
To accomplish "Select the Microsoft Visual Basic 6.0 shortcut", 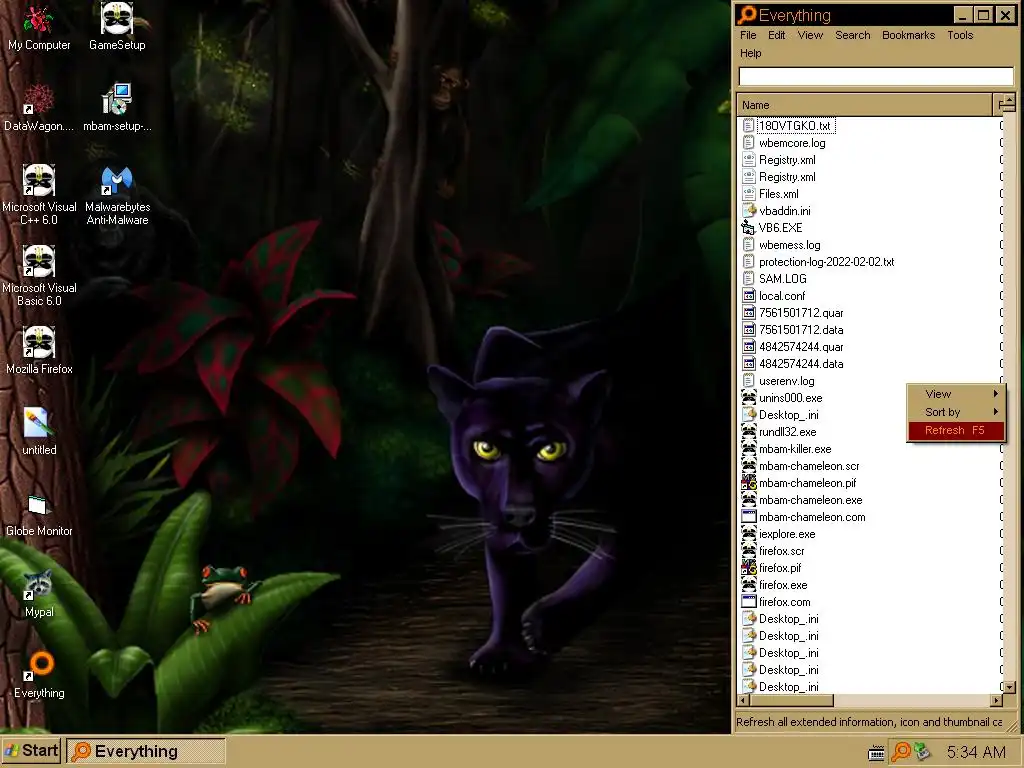I will coord(39,276).
